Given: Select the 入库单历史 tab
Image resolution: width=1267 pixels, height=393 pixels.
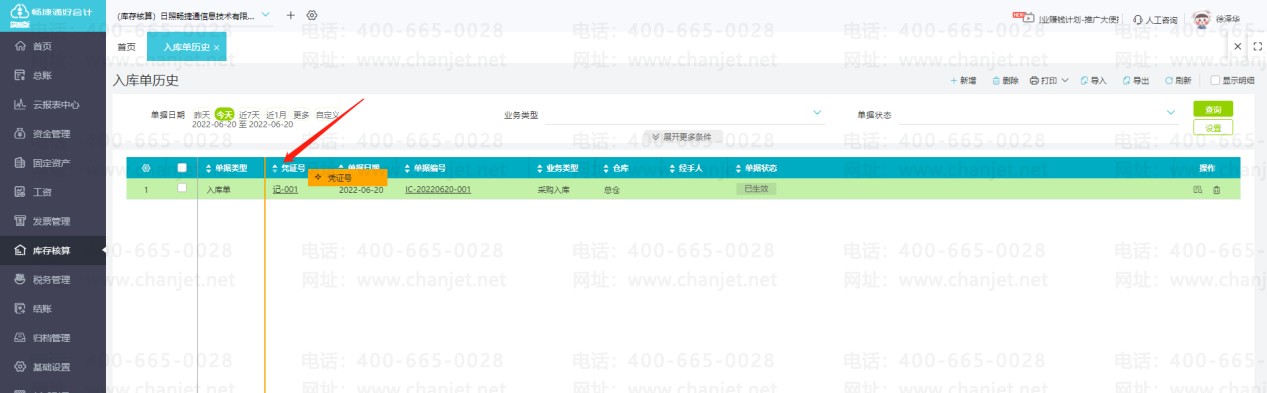Looking at the screenshot, I should coord(186,47).
